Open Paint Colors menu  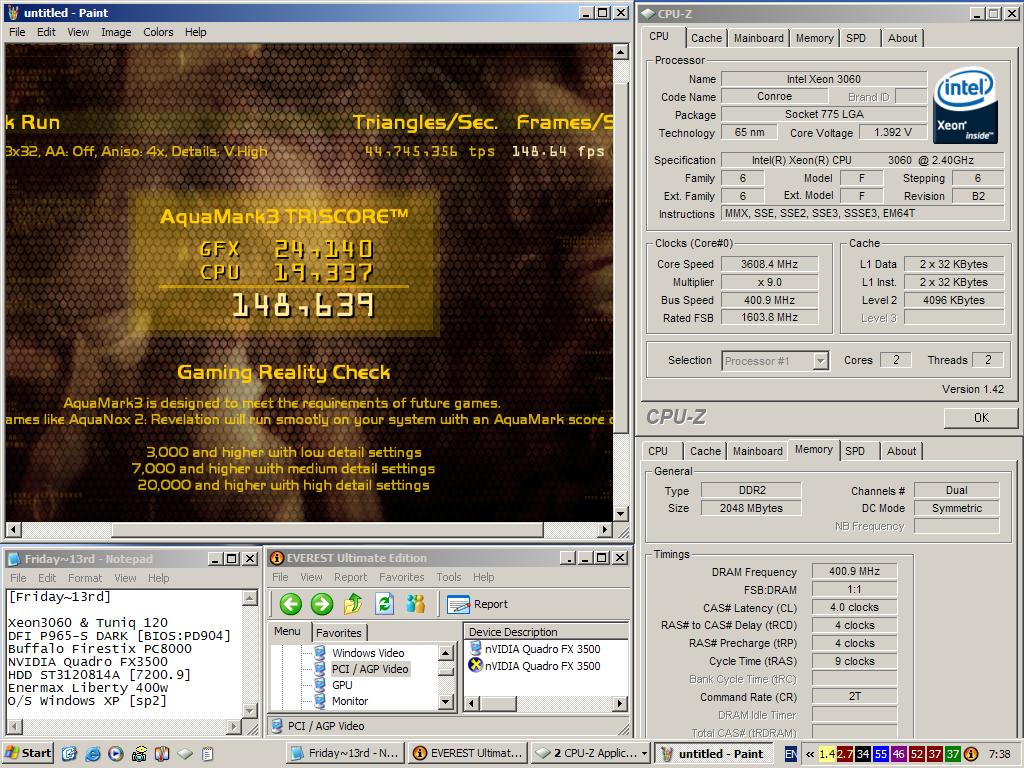point(158,32)
